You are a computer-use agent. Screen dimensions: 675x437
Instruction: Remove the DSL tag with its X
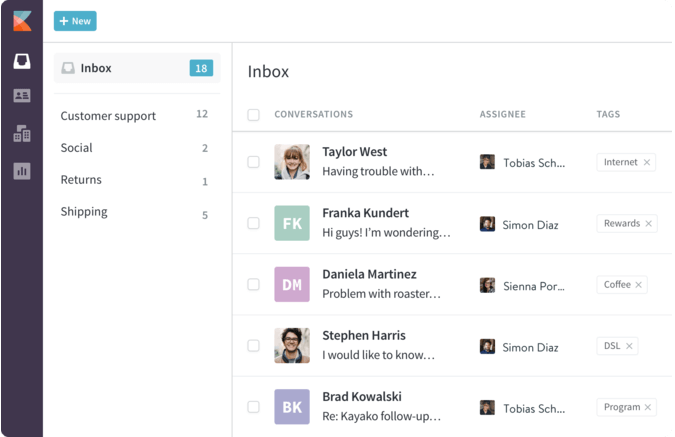[x=630, y=346]
